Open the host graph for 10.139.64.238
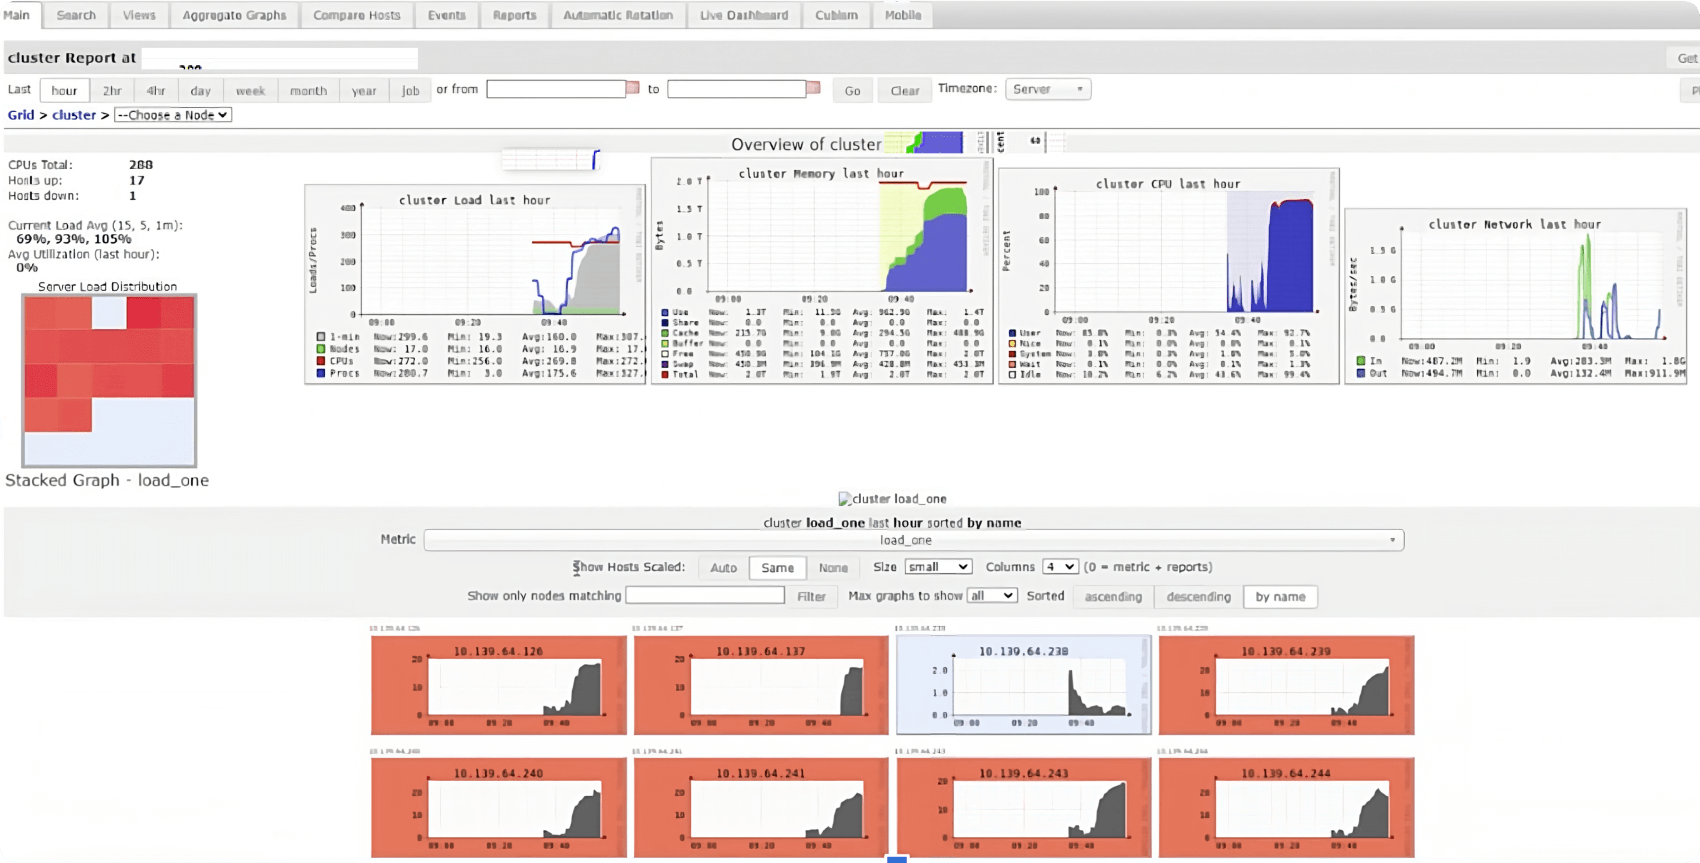Viewport: 1700px width, 863px height. click(x=1023, y=686)
